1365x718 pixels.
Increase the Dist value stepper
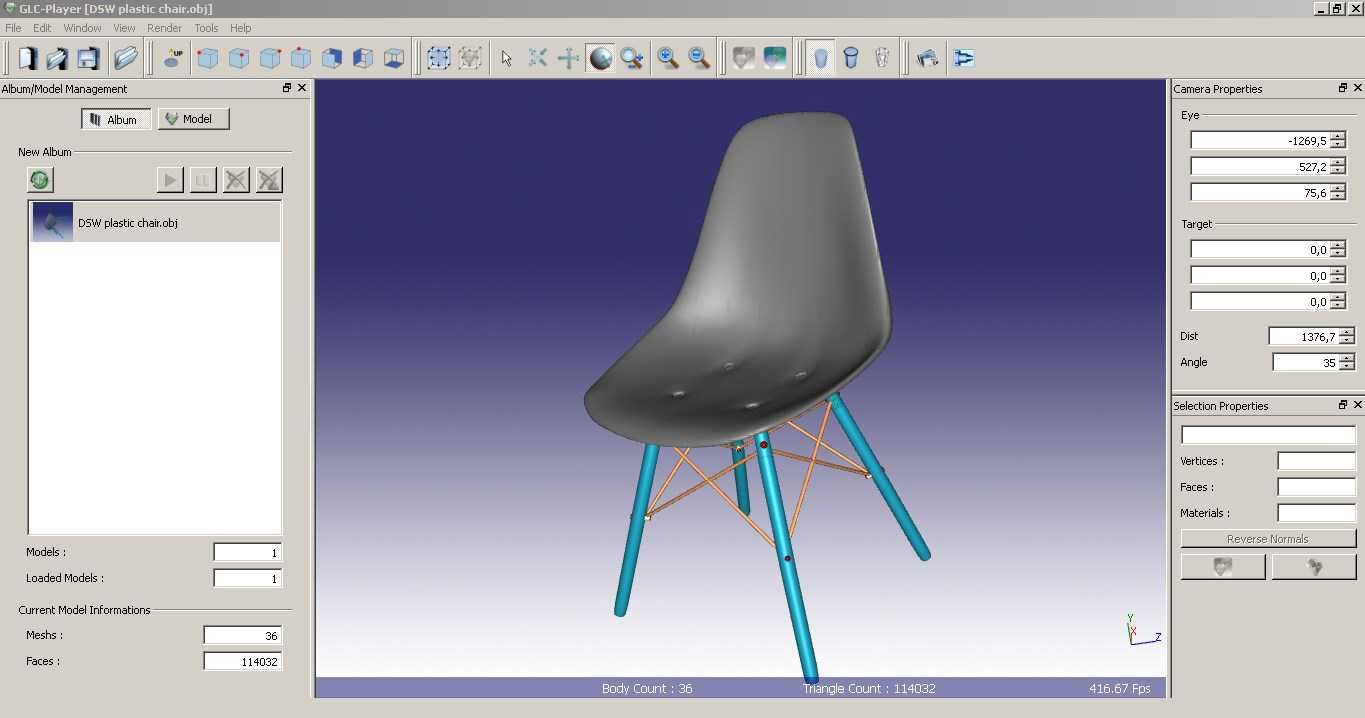click(x=1347, y=332)
